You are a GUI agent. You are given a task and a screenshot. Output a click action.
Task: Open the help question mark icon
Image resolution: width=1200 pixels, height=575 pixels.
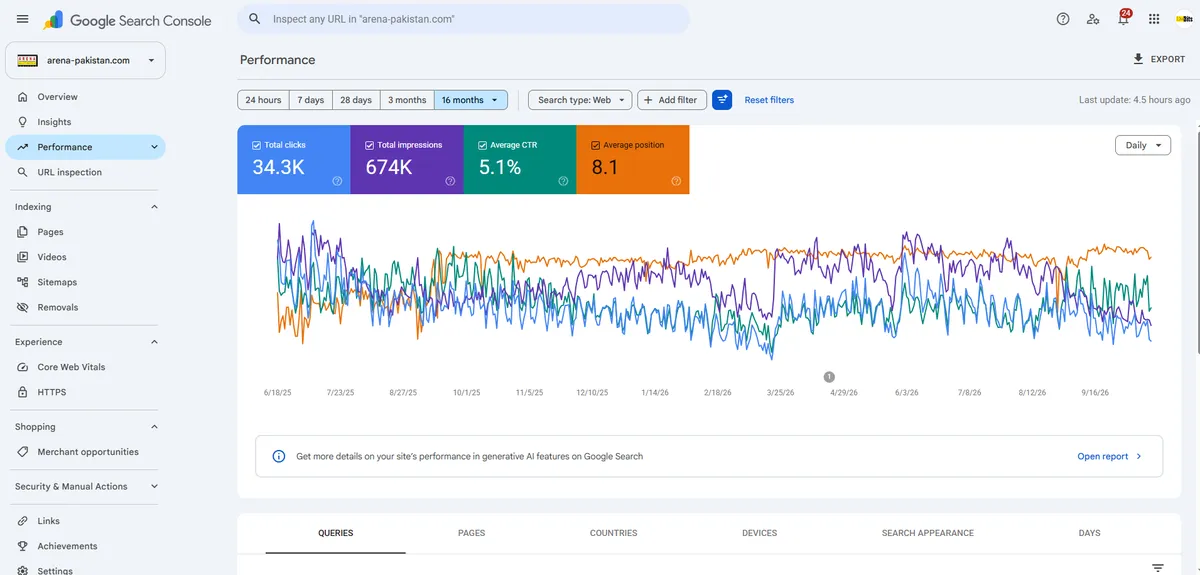1063,19
